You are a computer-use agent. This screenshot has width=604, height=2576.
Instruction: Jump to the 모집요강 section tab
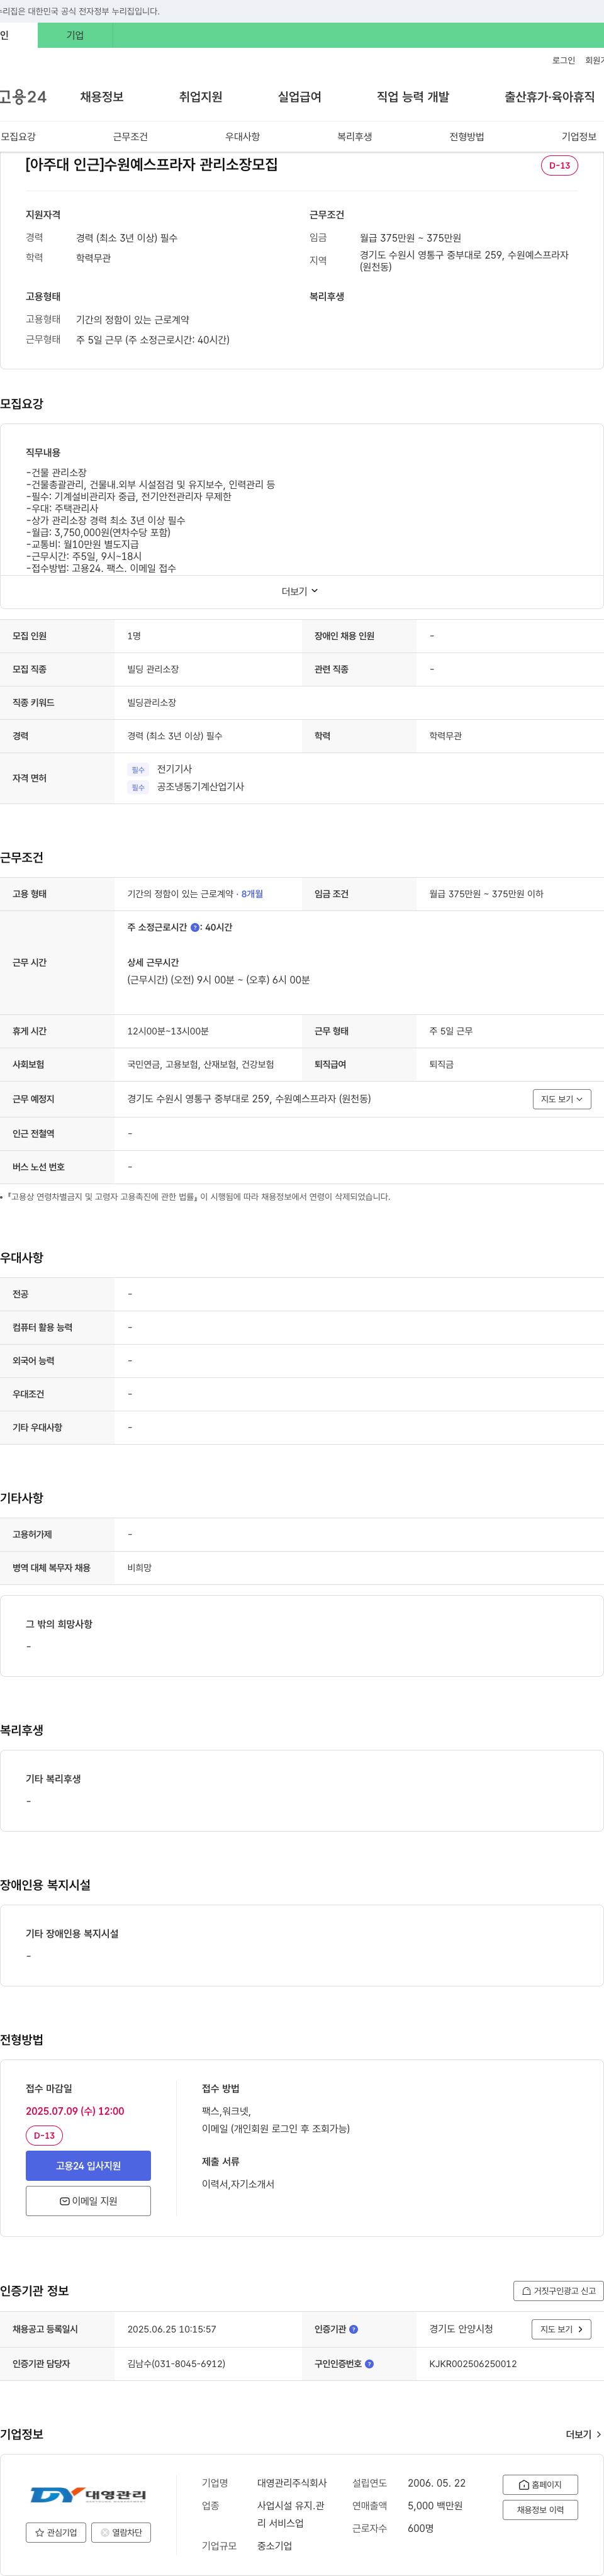tap(18, 137)
